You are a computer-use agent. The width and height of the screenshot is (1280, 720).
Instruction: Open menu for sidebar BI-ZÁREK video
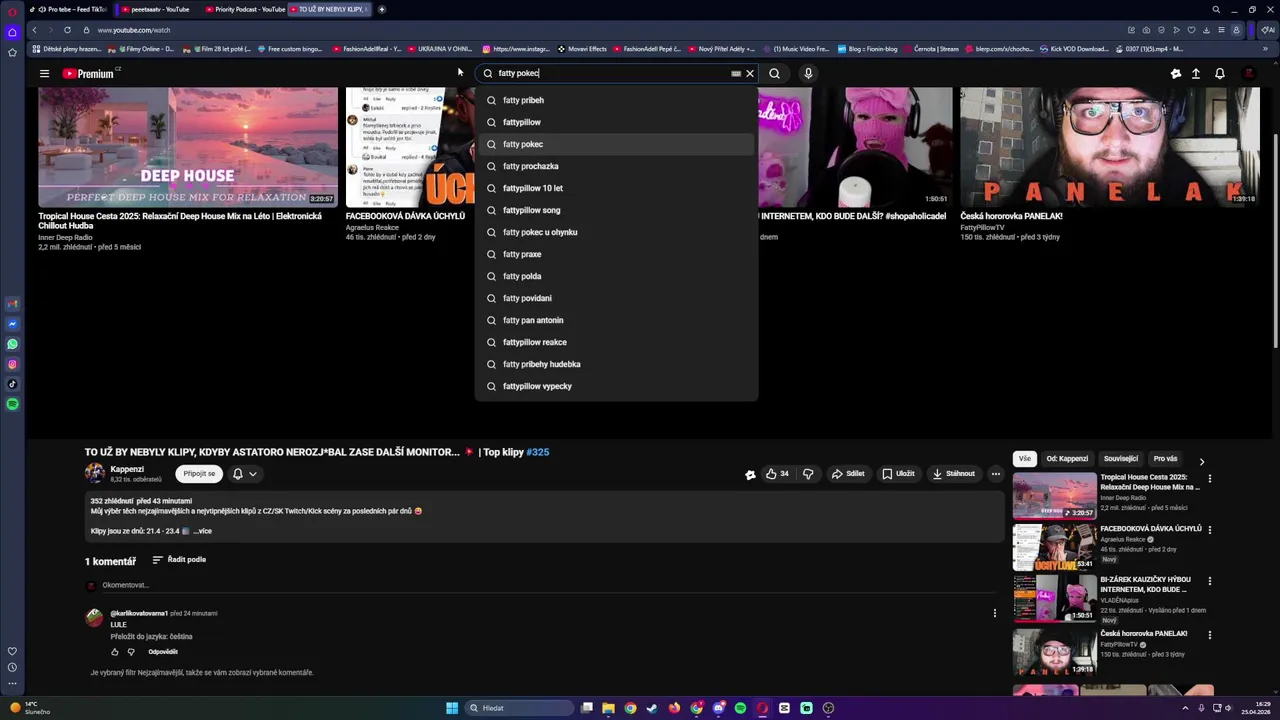tap(1210, 581)
